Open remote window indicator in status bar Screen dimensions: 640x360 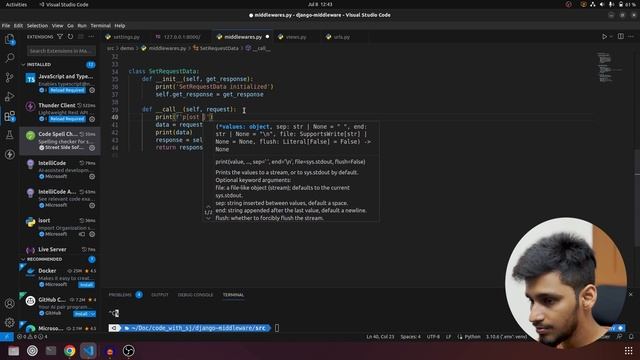[x=7, y=337]
